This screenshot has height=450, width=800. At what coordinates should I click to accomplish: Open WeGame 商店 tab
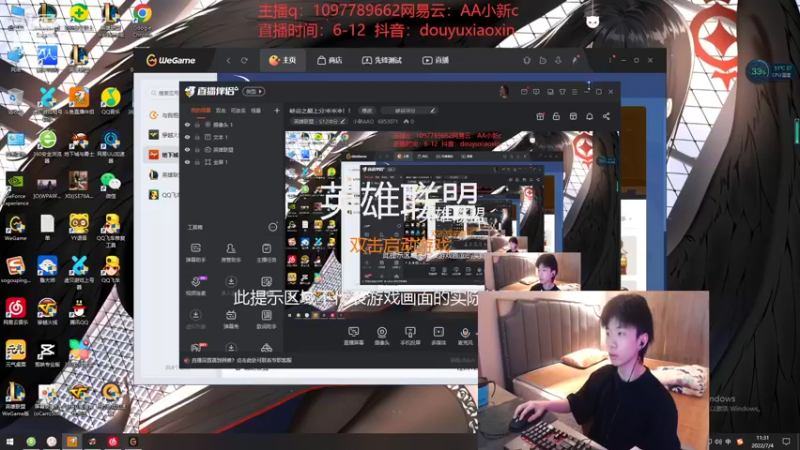point(330,60)
